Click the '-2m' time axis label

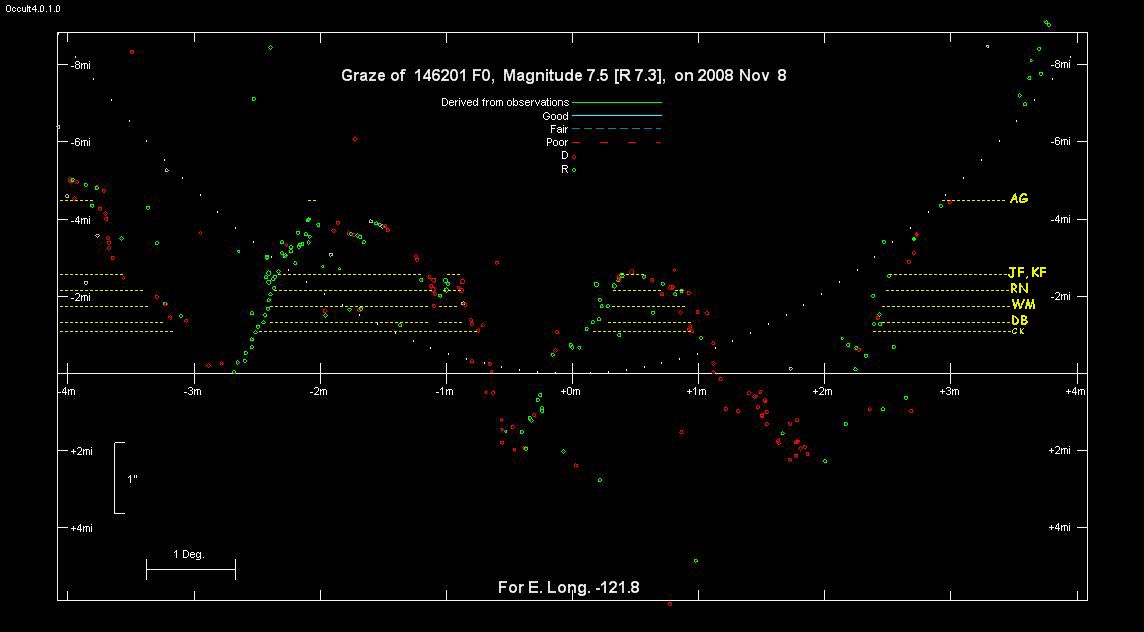click(x=318, y=392)
